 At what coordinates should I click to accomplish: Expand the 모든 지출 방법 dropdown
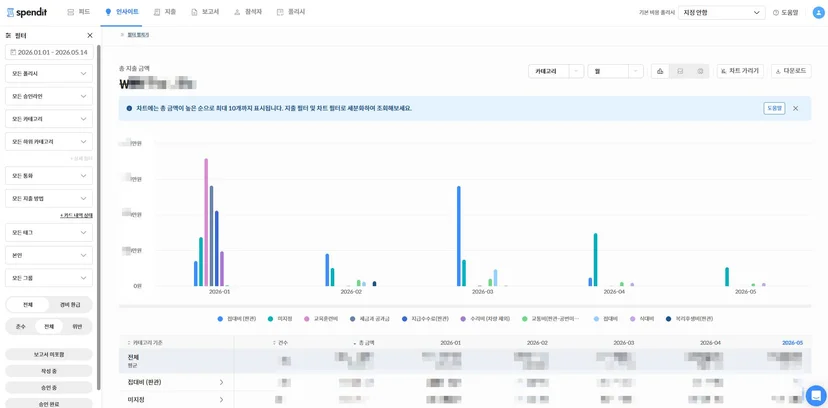tap(49, 198)
